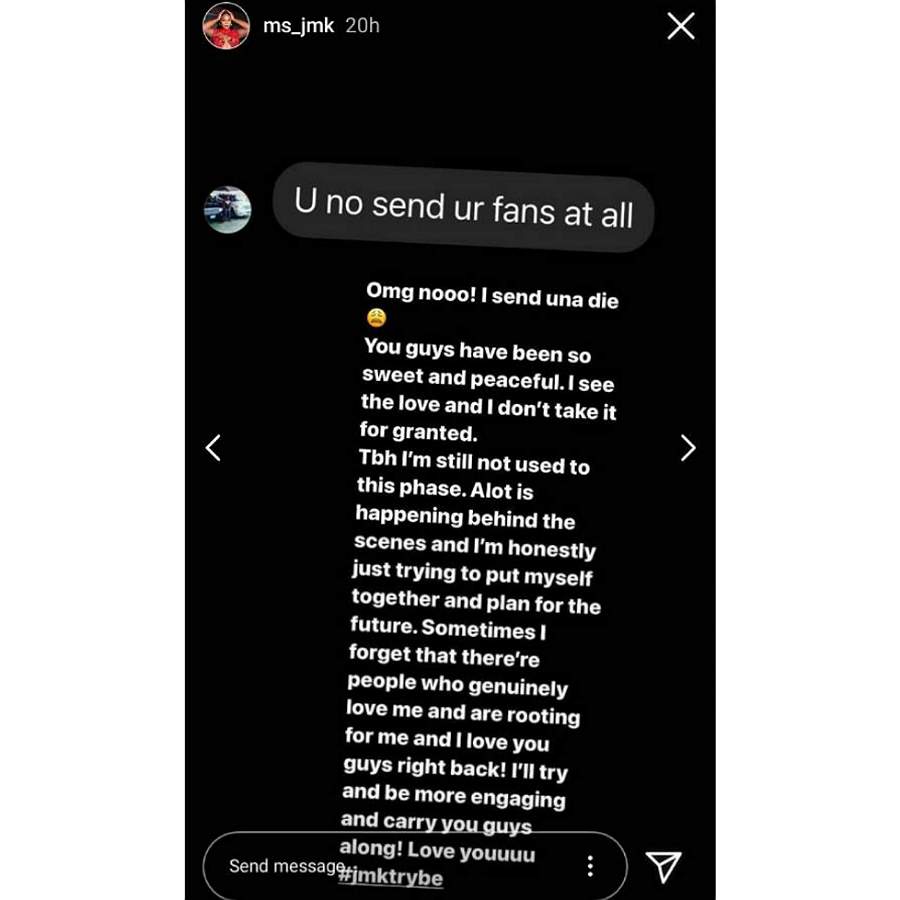Open ms_jmk profile picture avatar
The height and width of the screenshot is (900, 900).
click(226, 26)
